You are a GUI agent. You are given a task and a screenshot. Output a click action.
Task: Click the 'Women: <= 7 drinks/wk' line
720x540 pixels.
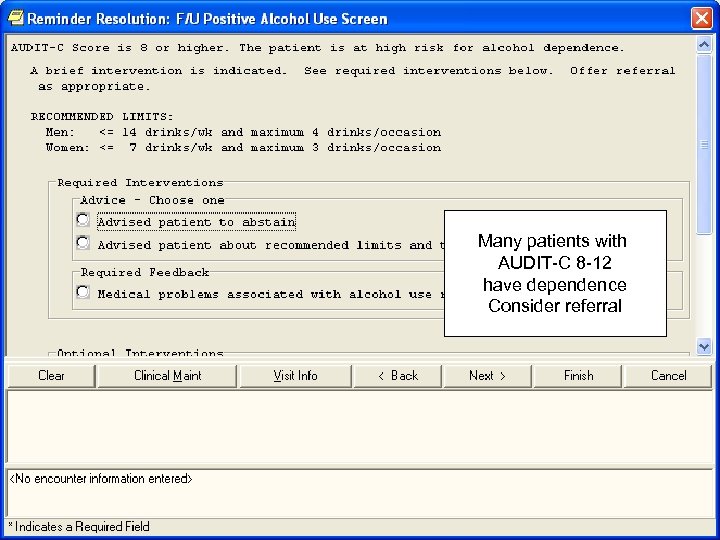pos(243,148)
